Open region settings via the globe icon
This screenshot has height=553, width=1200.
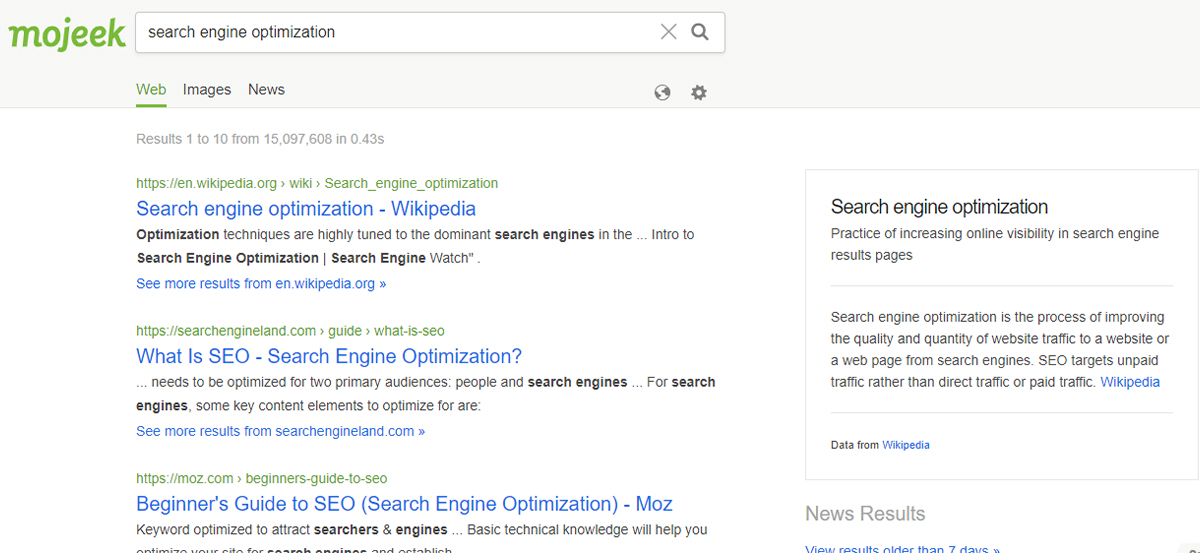click(x=662, y=92)
